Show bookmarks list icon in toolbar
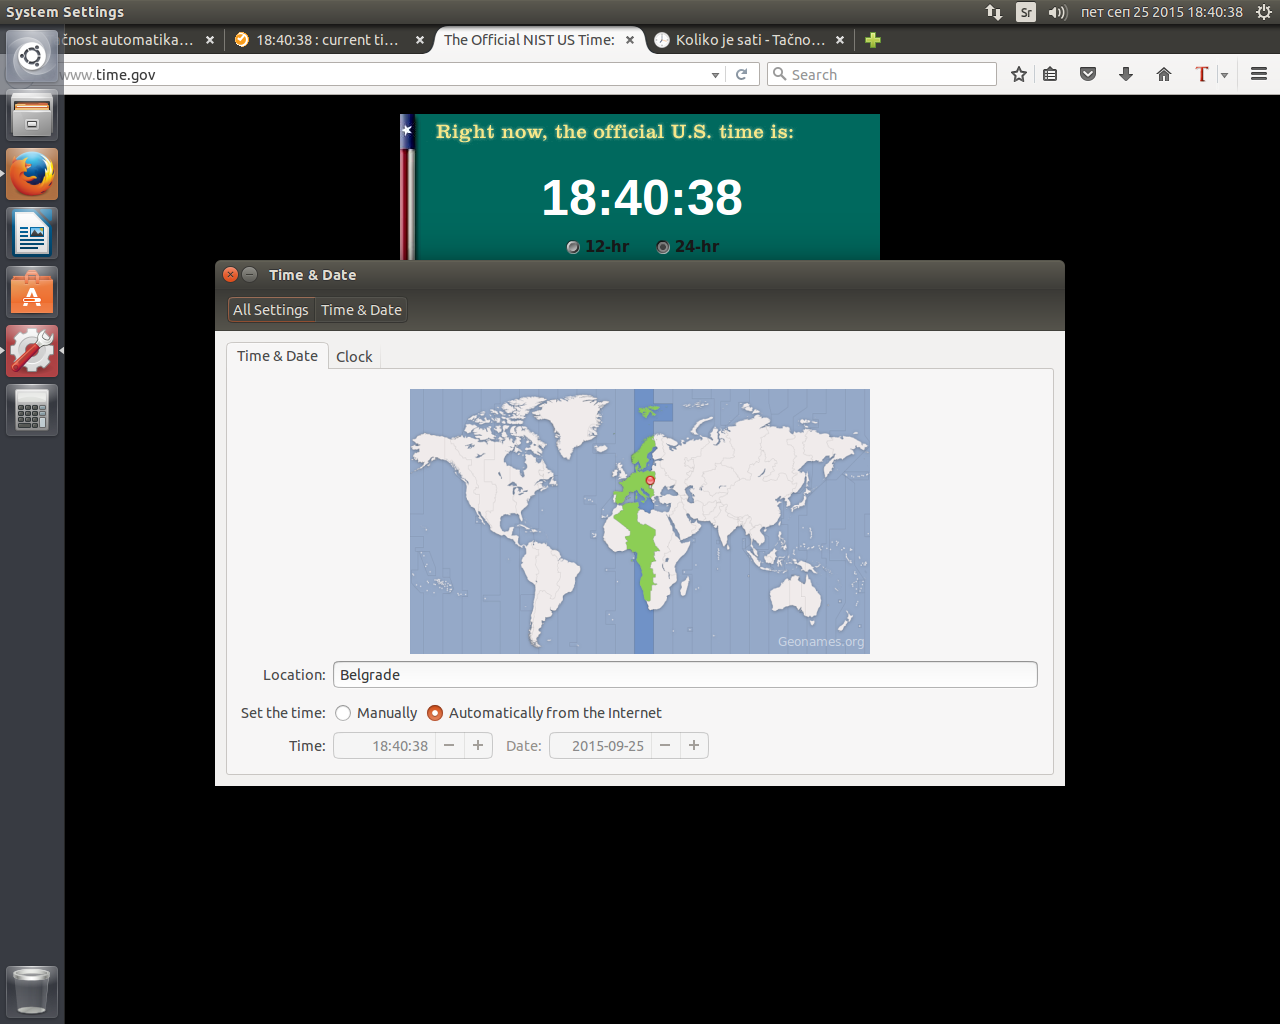Image resolution: width=1280 pixels, height=1024 pixels. pyautogui.click(x=1050, y=74)
